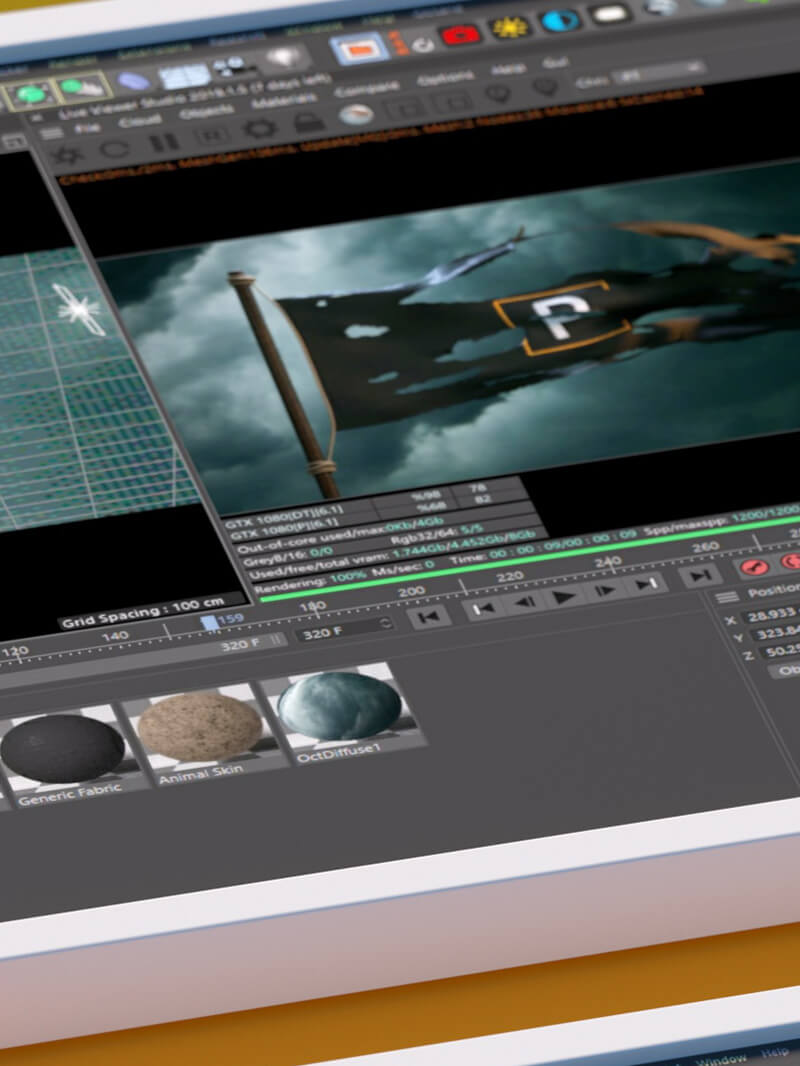Click the stepper arrows on the 320 F field
Screen dimensions: 800x1066
click(x=386, y=623)
